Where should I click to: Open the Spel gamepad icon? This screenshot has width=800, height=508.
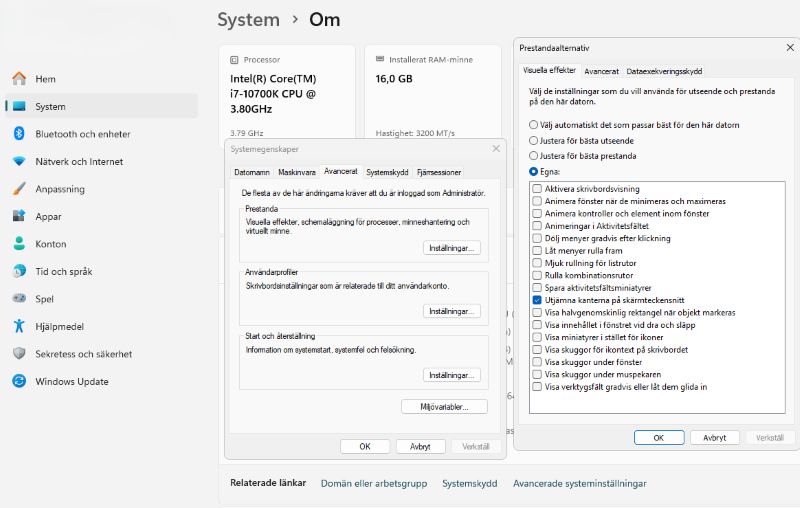(x=19, y=298)
